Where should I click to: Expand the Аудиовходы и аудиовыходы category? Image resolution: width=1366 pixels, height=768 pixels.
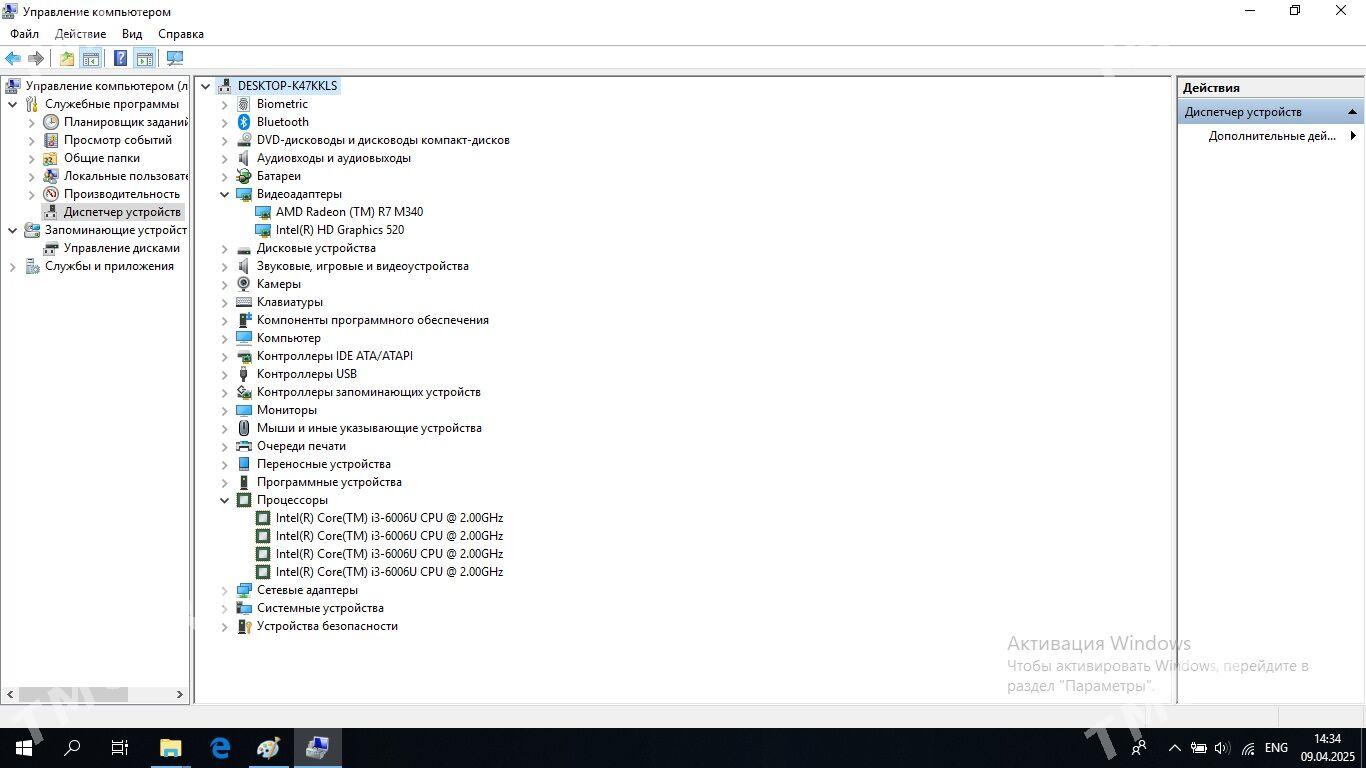tap(225, 158)
